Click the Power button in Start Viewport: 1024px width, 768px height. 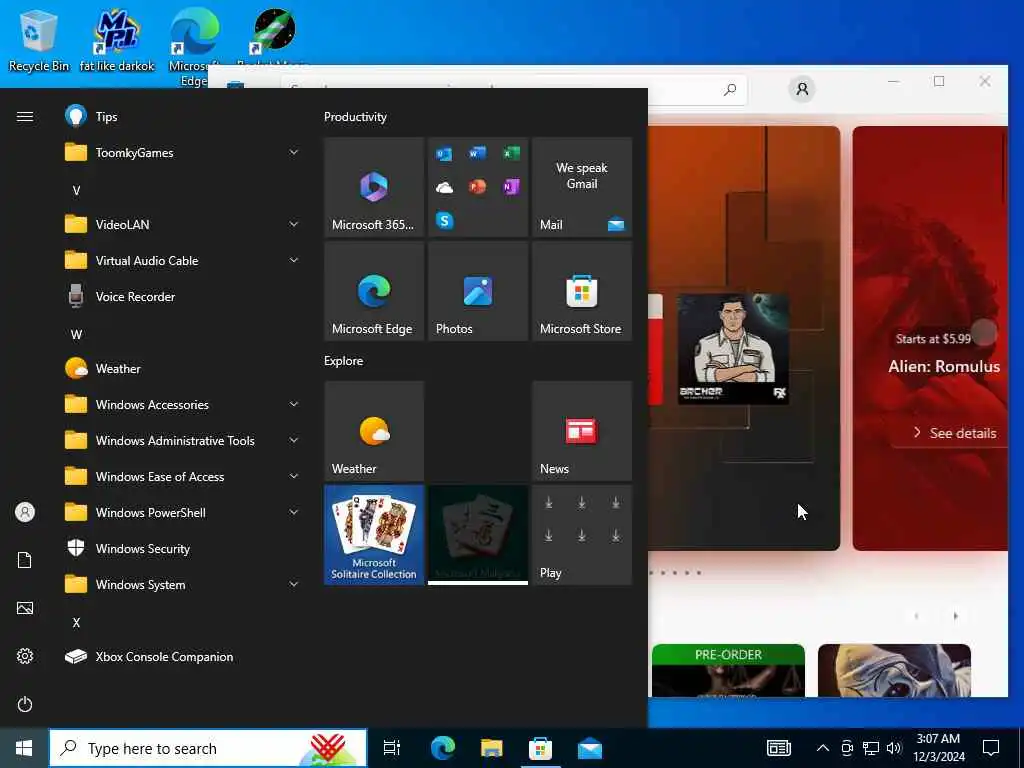tap(25, 704)
